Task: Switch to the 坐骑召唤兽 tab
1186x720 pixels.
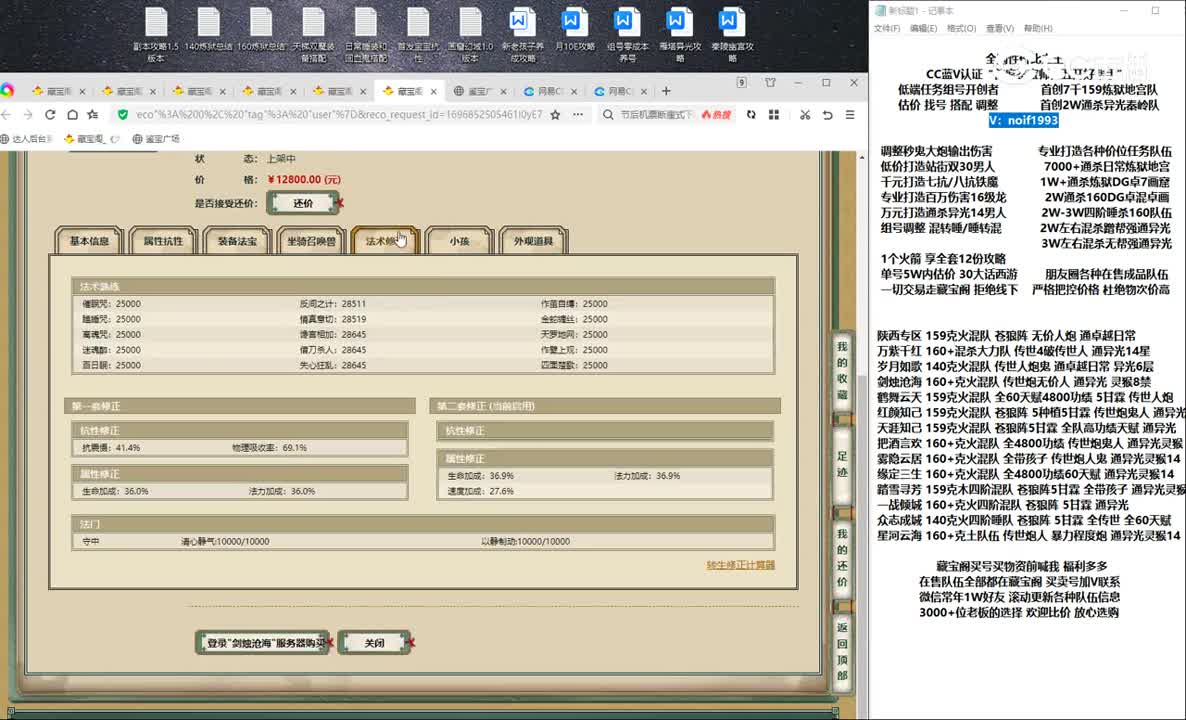Action: pos(311,241)
